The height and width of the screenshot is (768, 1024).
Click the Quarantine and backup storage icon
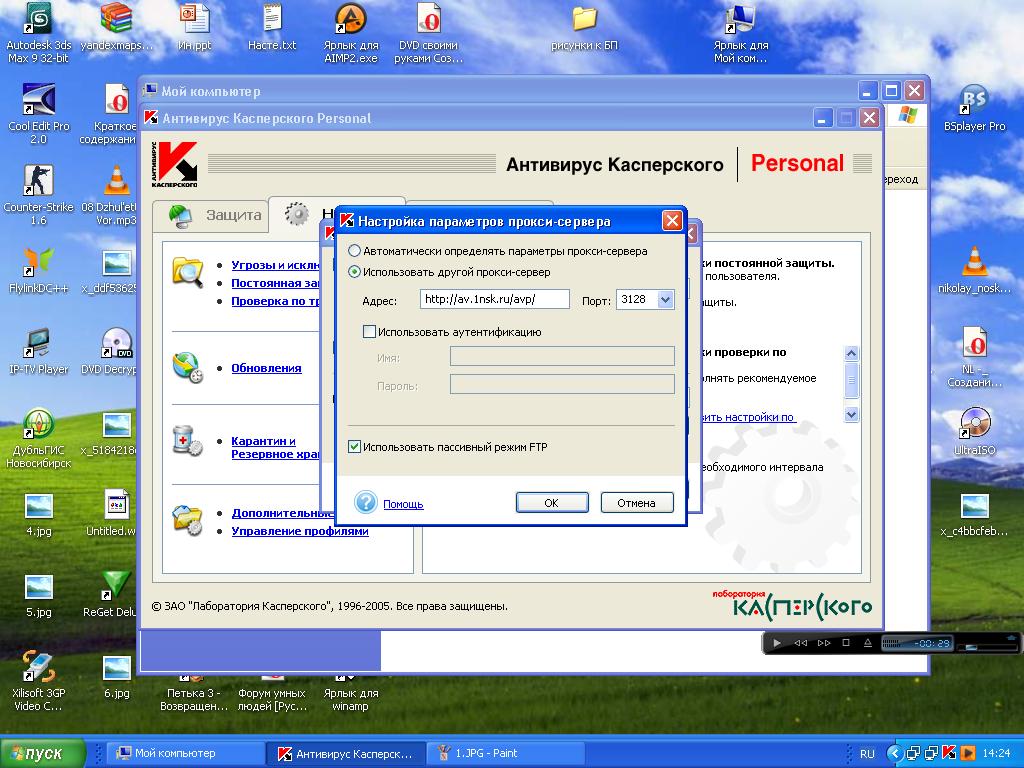tap(188, 441)
